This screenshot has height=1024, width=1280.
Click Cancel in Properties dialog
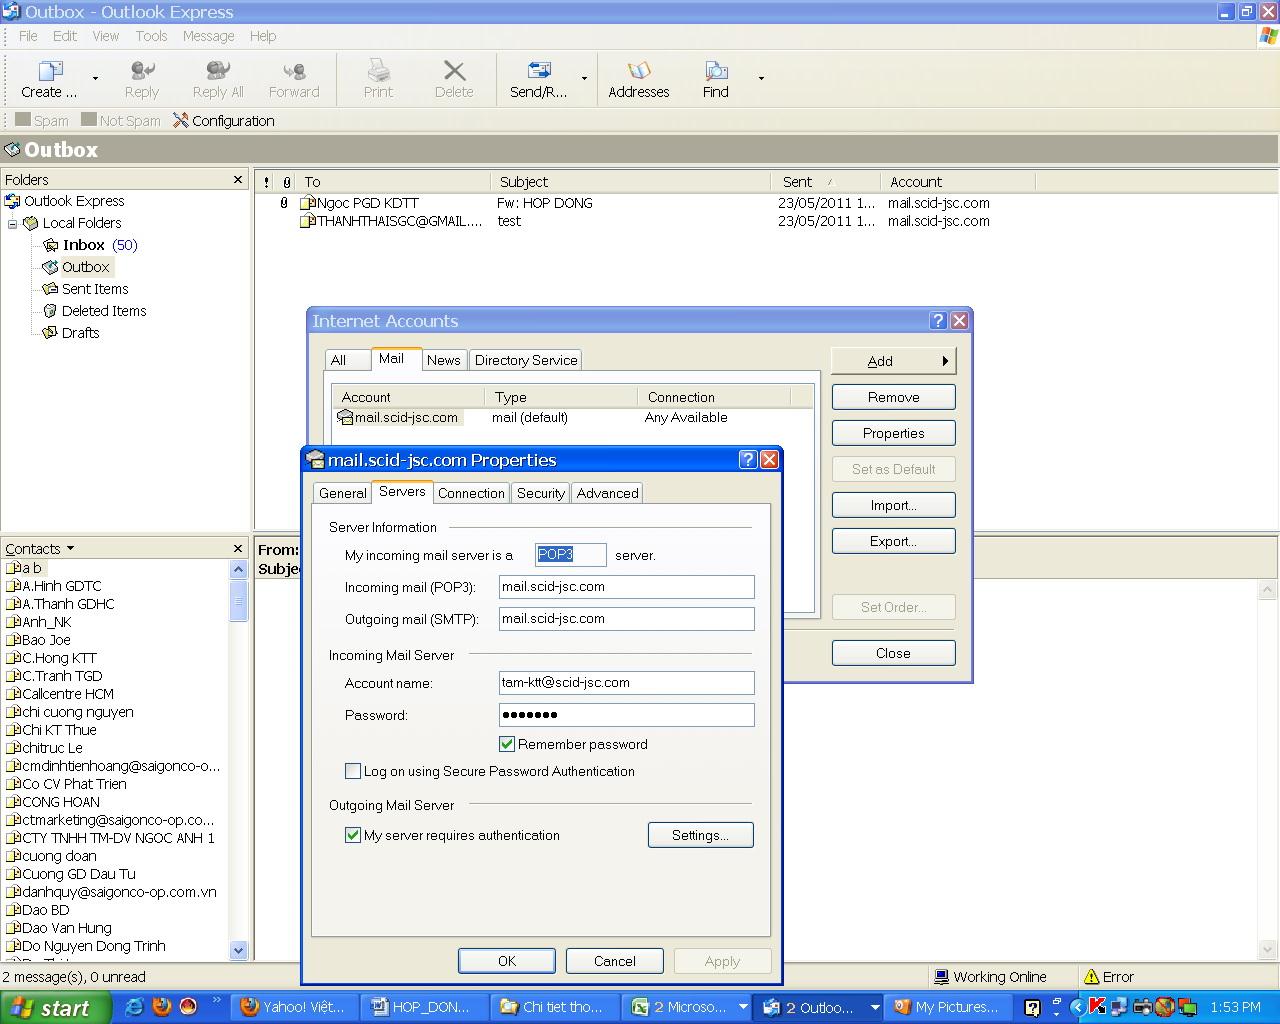coord(614,961)
